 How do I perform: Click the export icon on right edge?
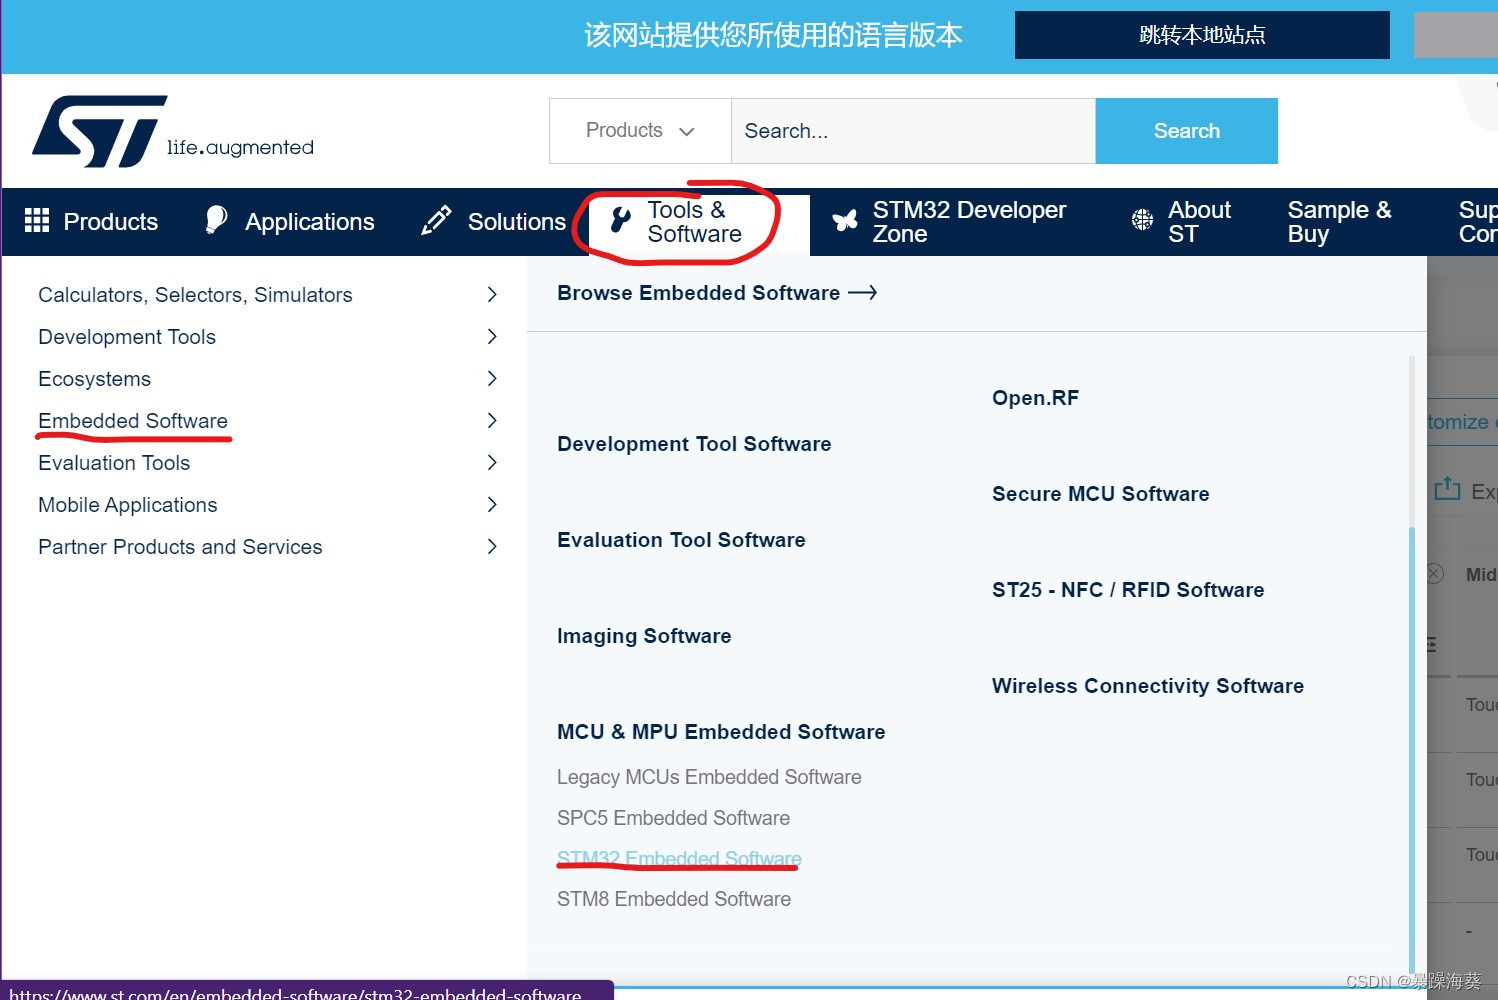click(1447, 489)
